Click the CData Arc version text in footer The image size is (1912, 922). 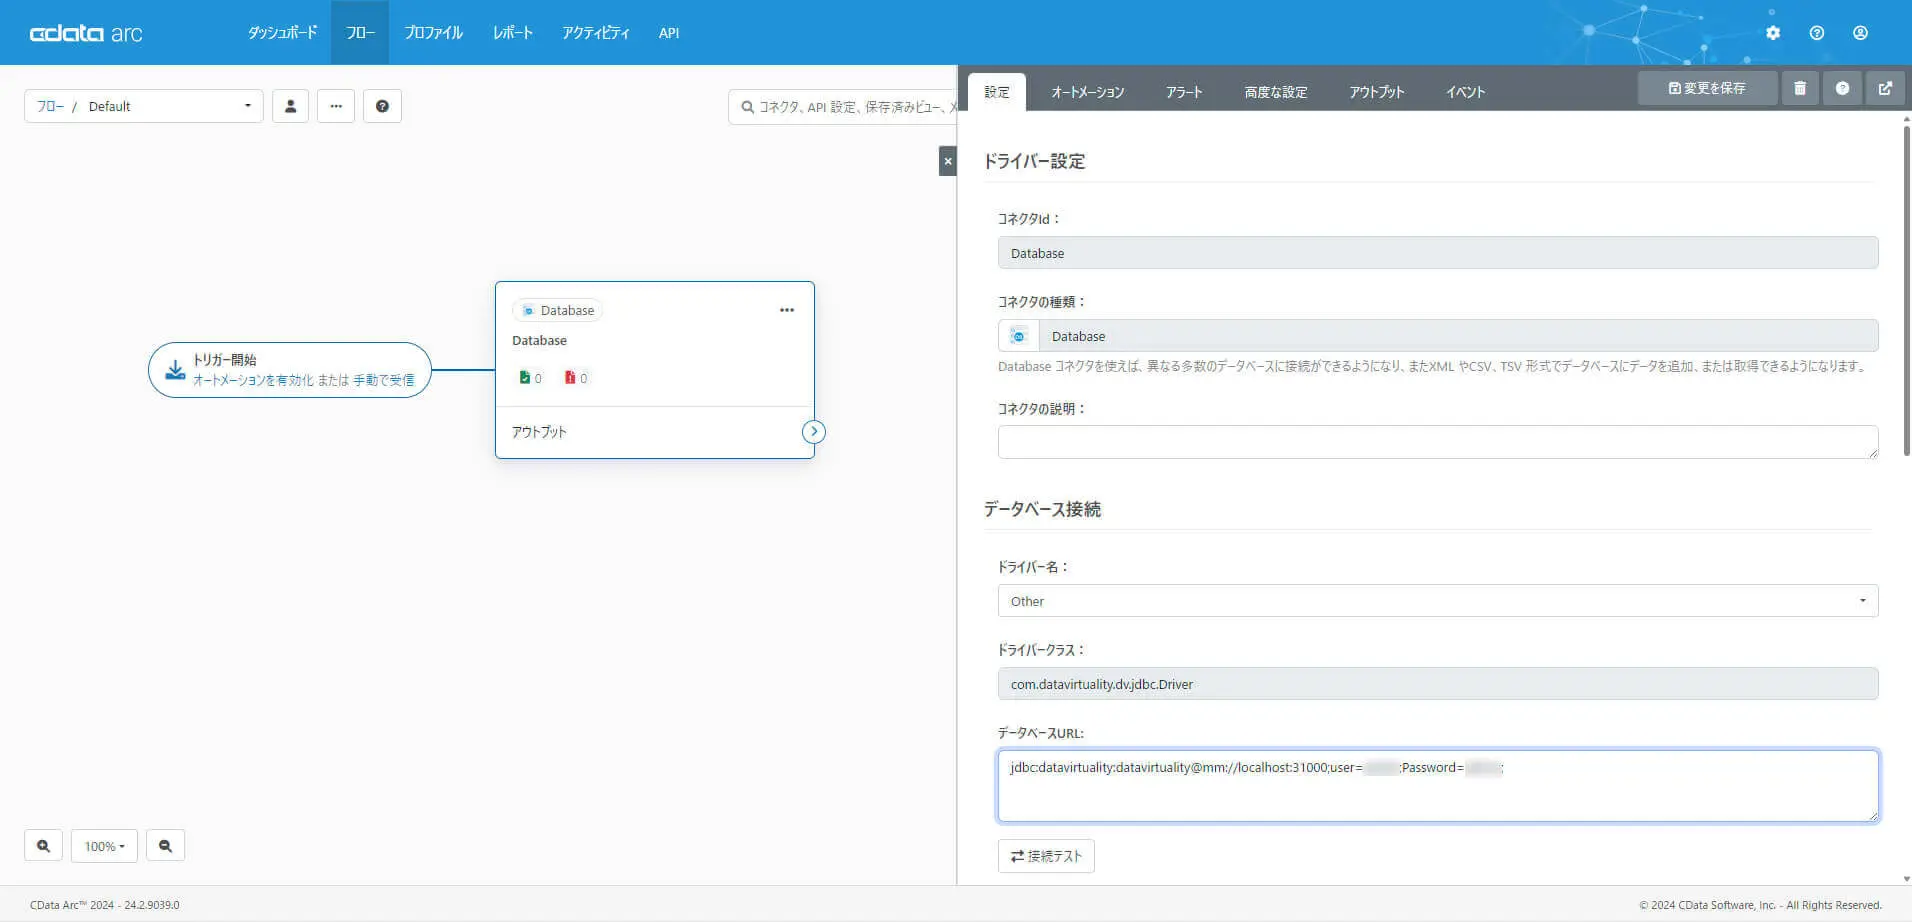(x=105, y=905)
